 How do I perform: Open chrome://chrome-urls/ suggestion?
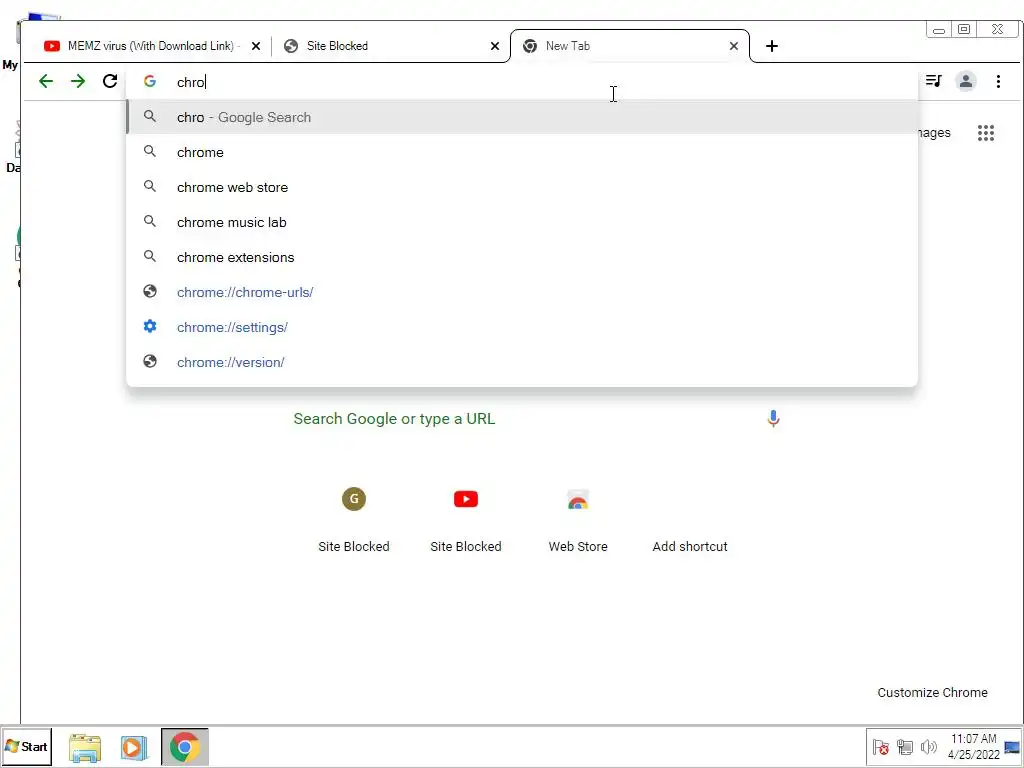click(522, 292)
